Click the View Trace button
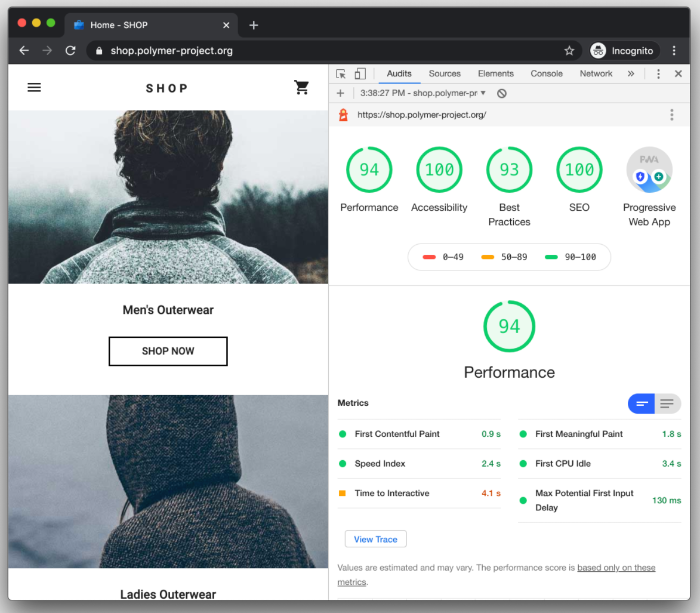The image size is (700, 613). pos(375,539)
